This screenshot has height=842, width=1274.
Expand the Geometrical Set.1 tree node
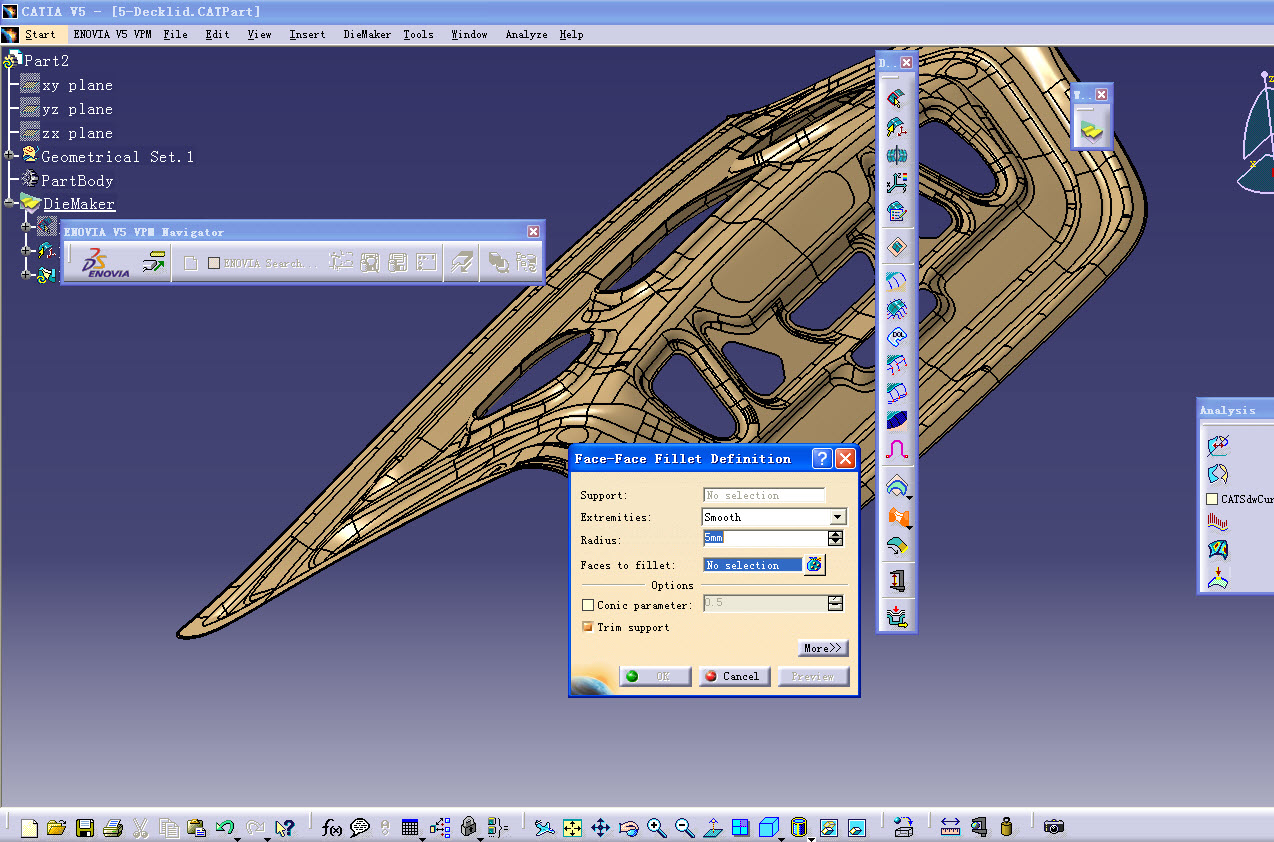9,155
